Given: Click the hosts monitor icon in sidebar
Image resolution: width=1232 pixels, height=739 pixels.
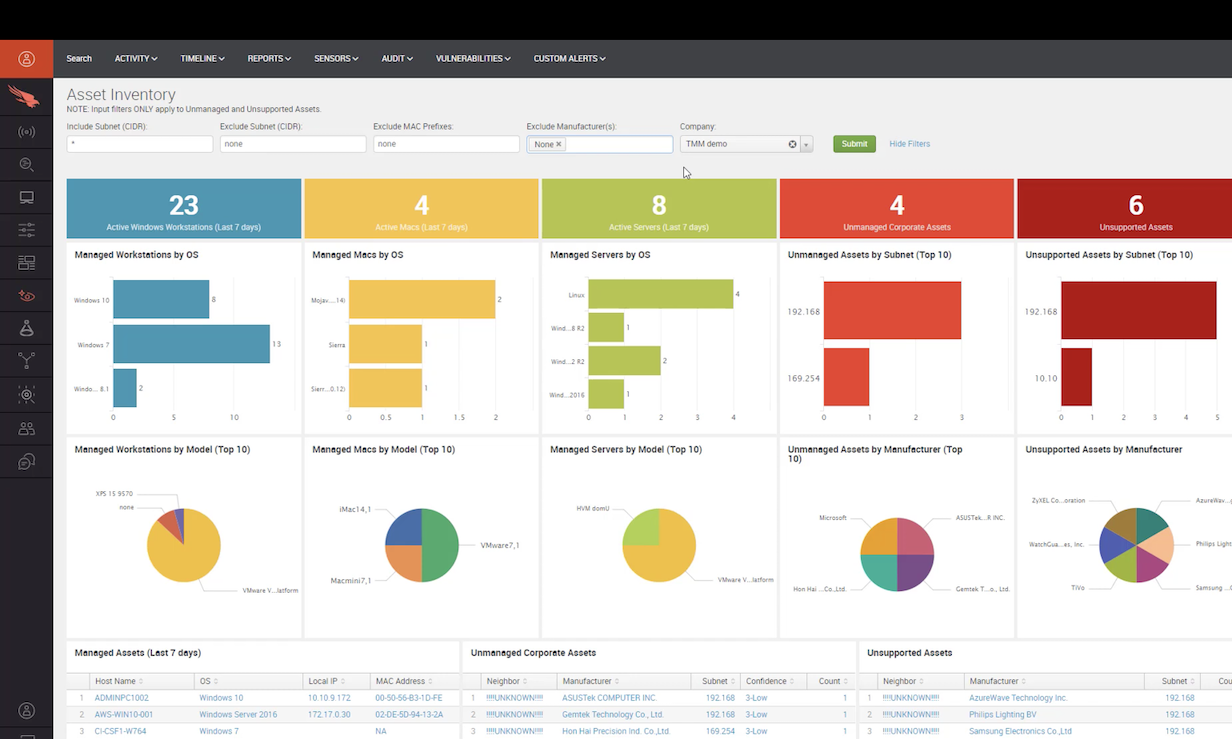Looking at the screenshot, I should (26, 198).
